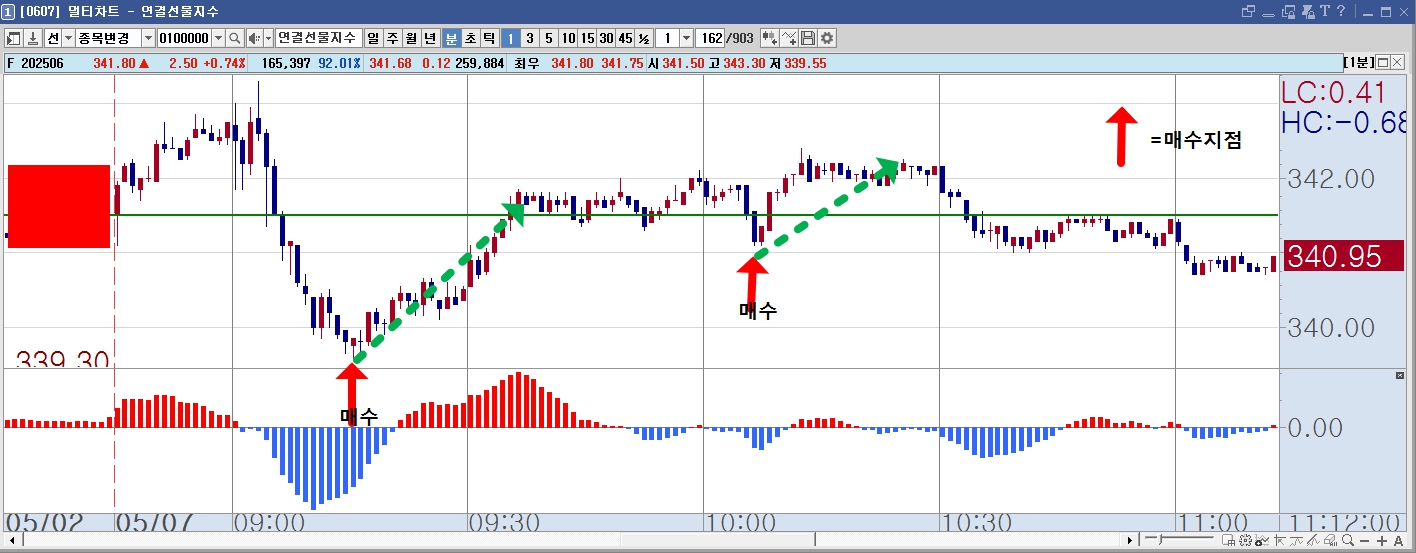Choose the 1-minute interval button
Image resolution: width=1416 pixels, height=553 pixels.
510,38
